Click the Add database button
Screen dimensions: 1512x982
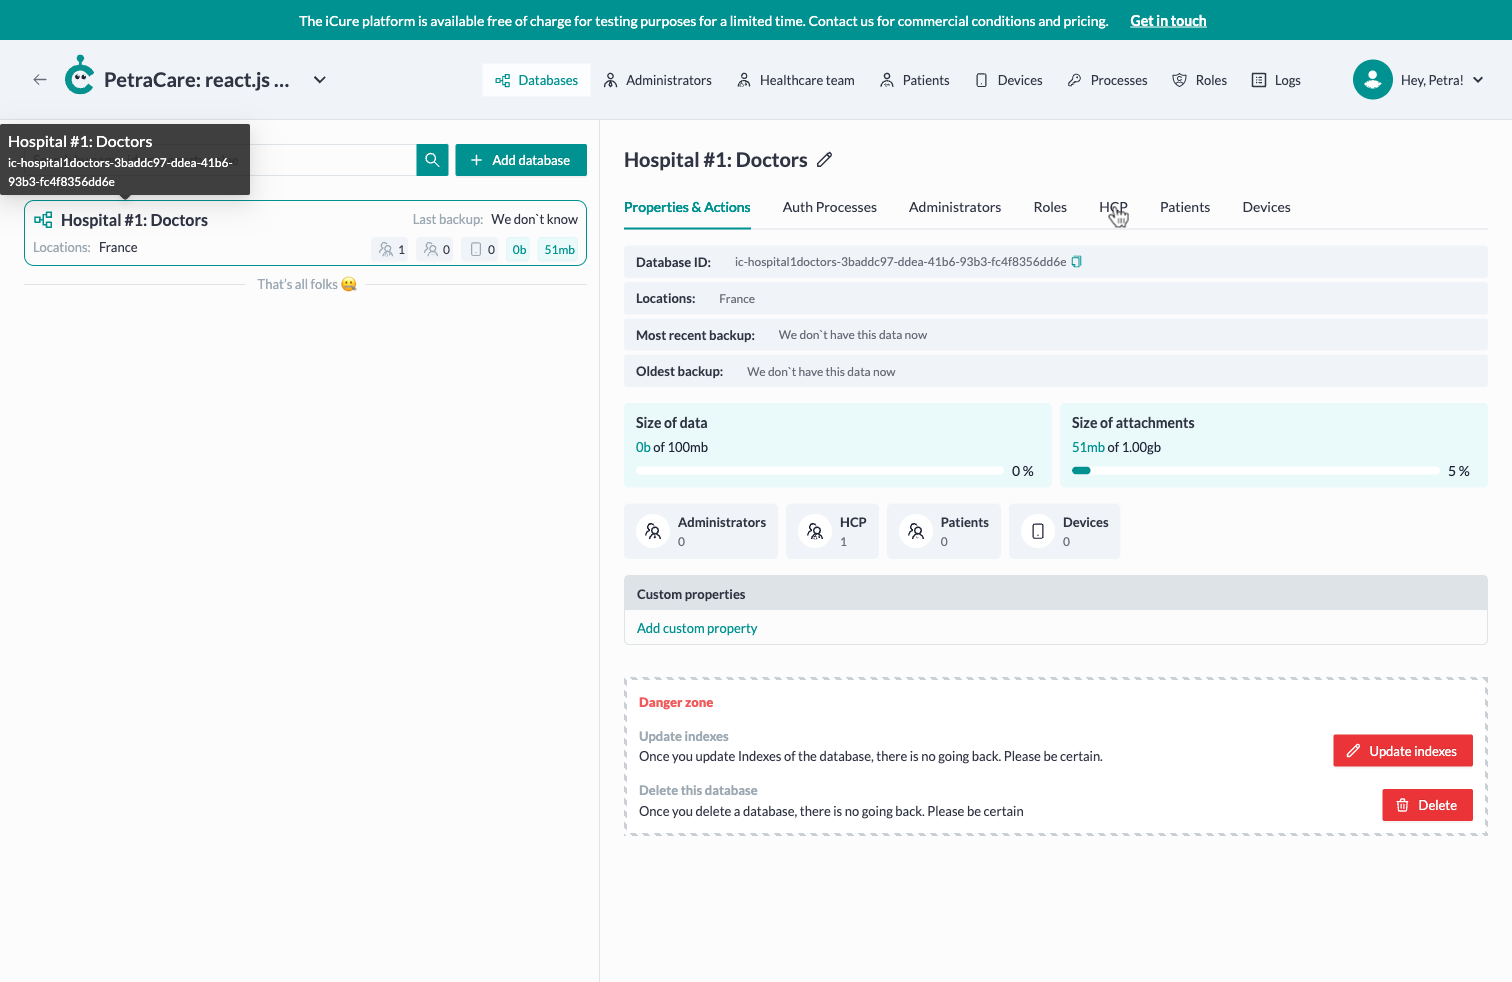(521, 160)
